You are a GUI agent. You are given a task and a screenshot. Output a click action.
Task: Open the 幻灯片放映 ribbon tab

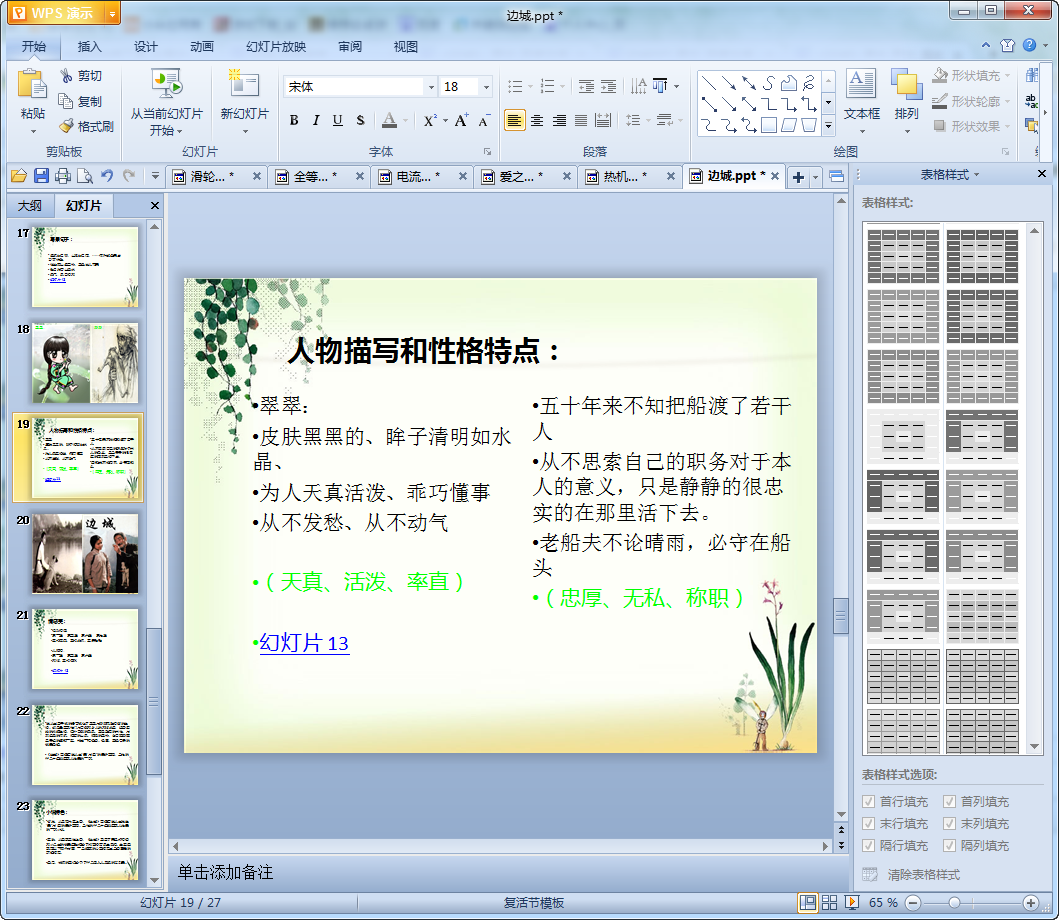click(x=276, y=47)
